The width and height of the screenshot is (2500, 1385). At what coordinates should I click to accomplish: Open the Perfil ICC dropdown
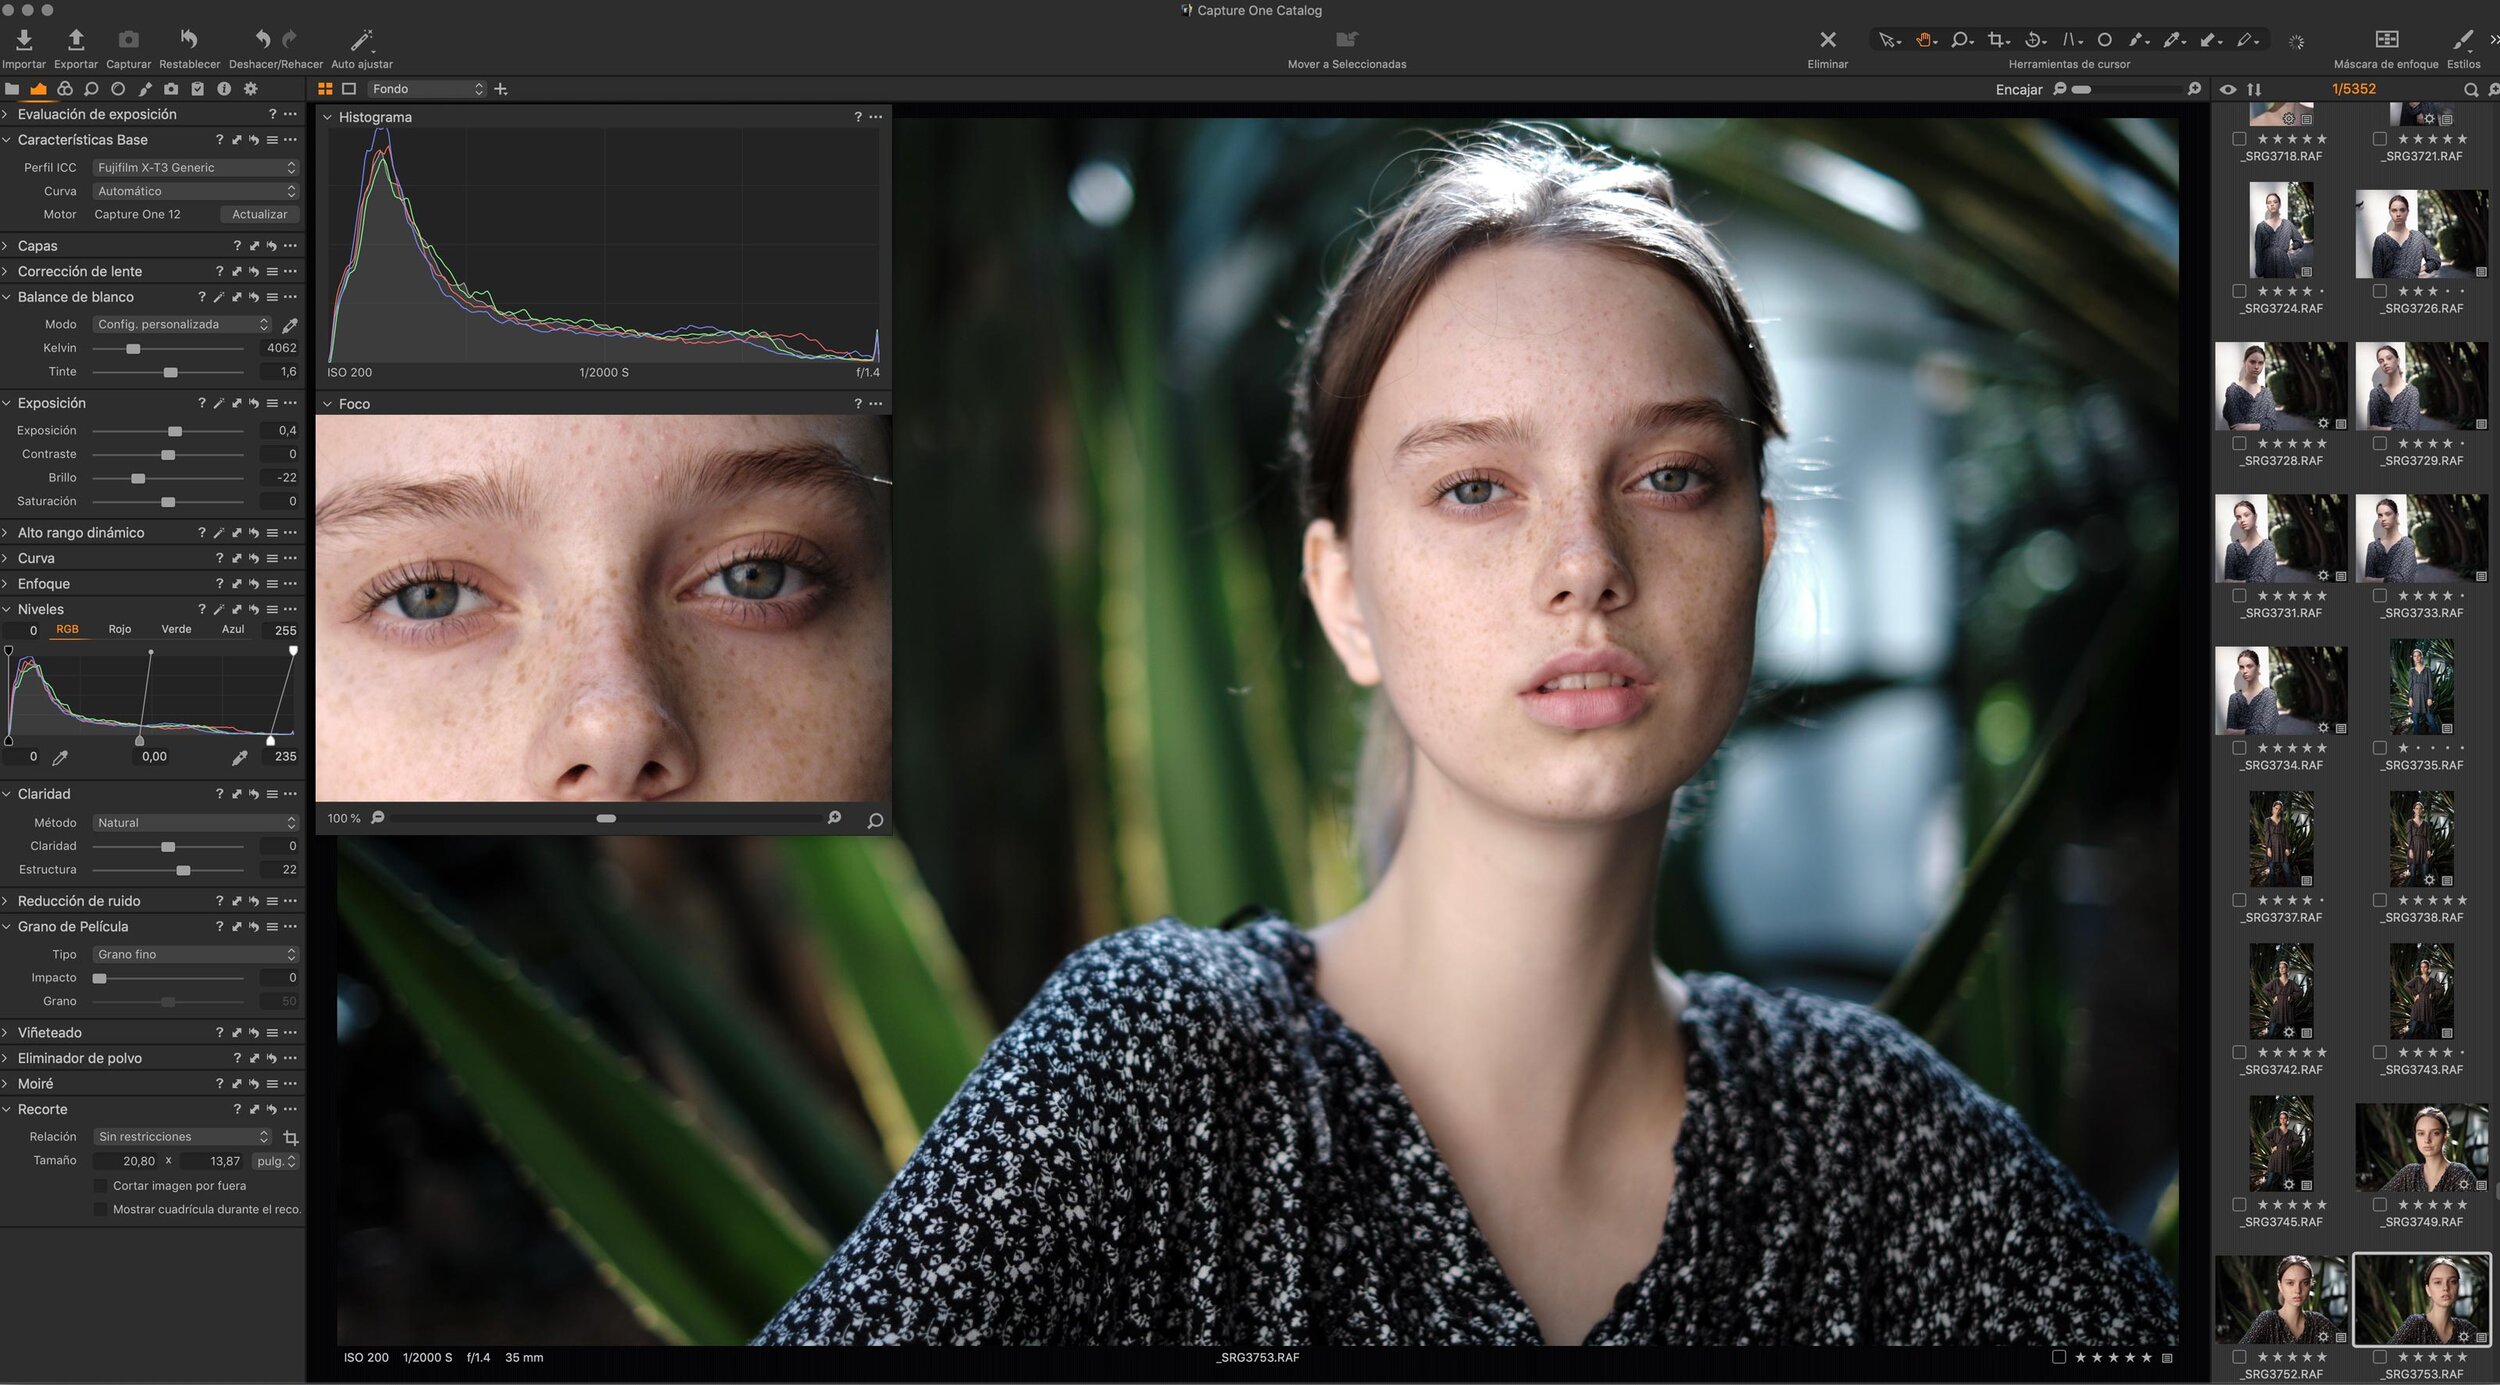195,168
